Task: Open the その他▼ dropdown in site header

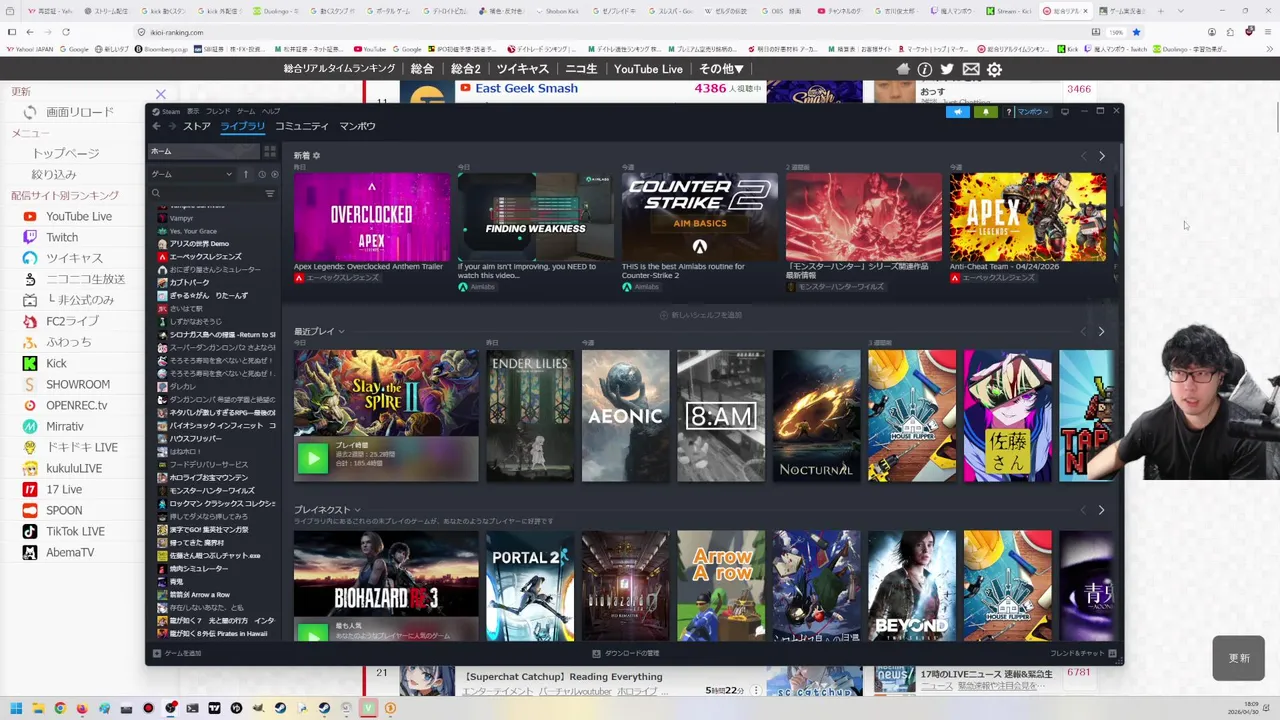Action: [x=721, y=69]
